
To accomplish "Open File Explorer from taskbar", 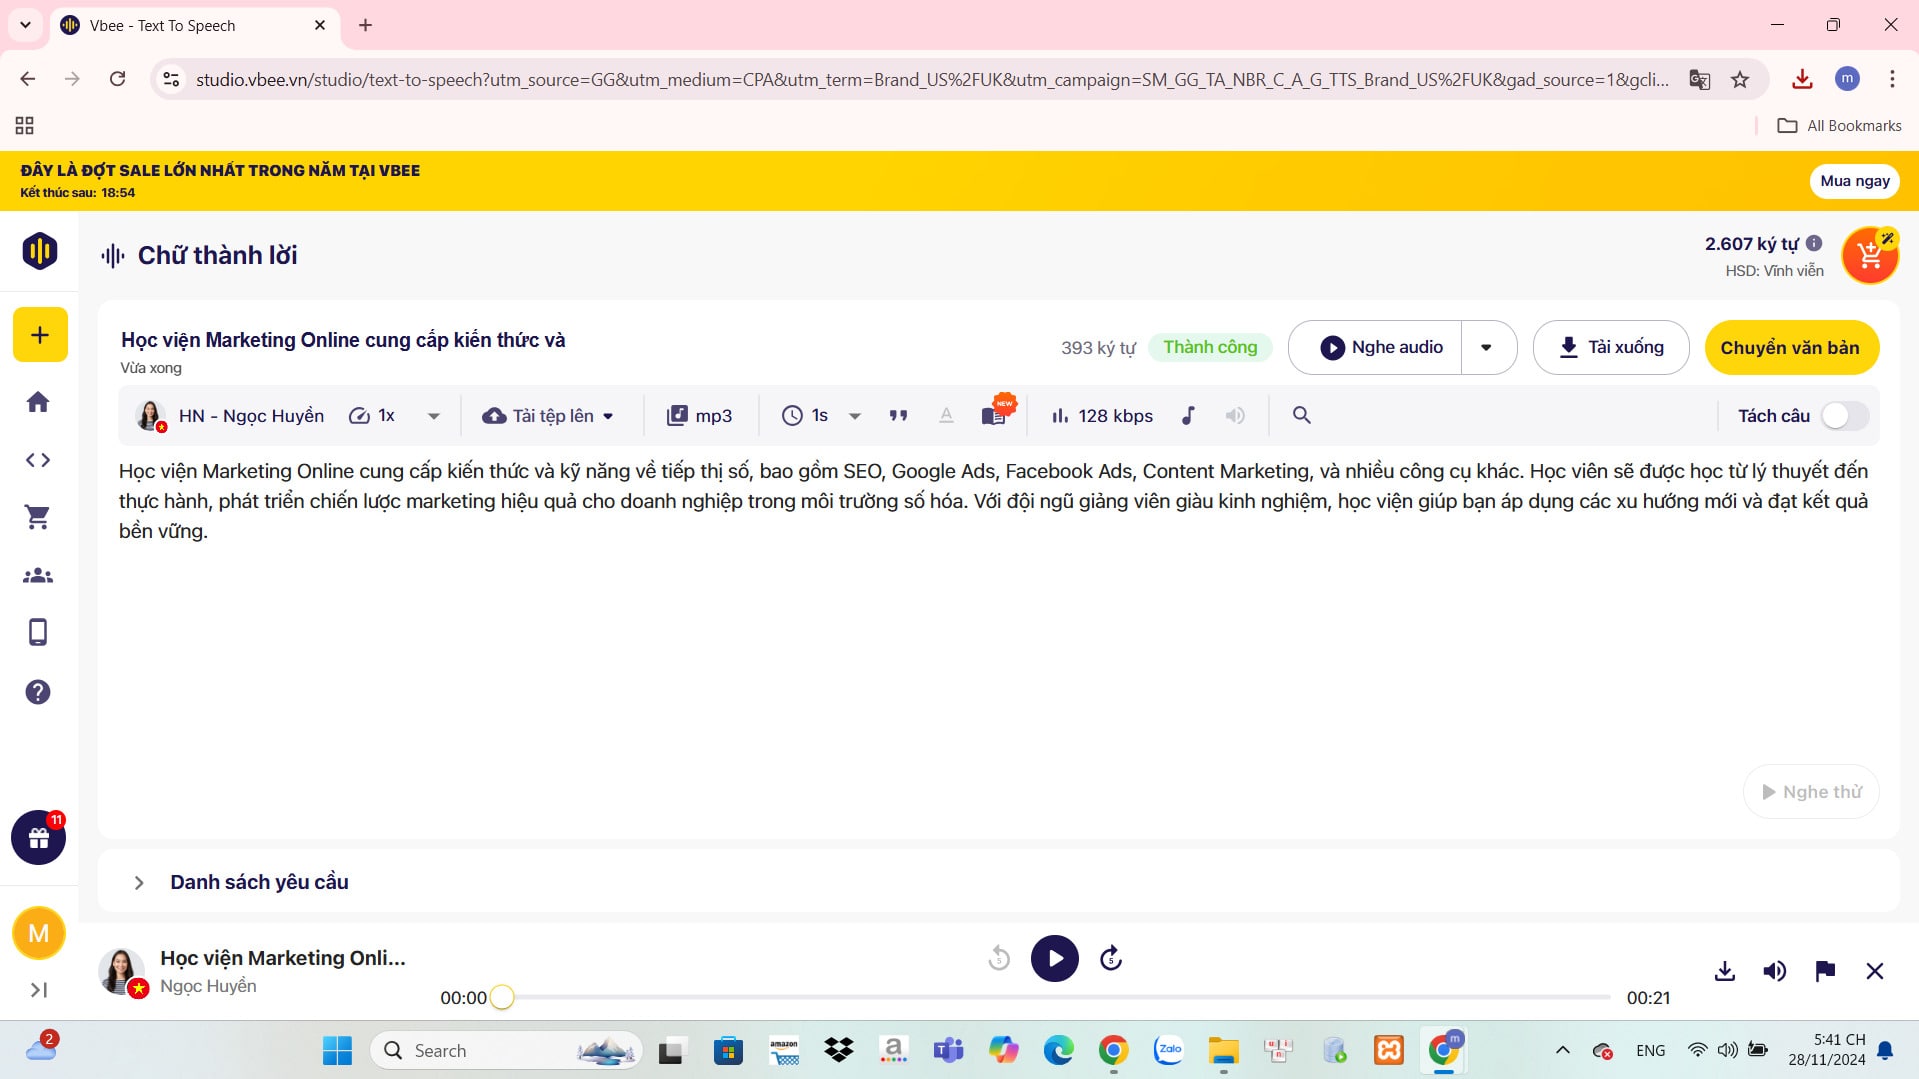I will (1222, 1050).
